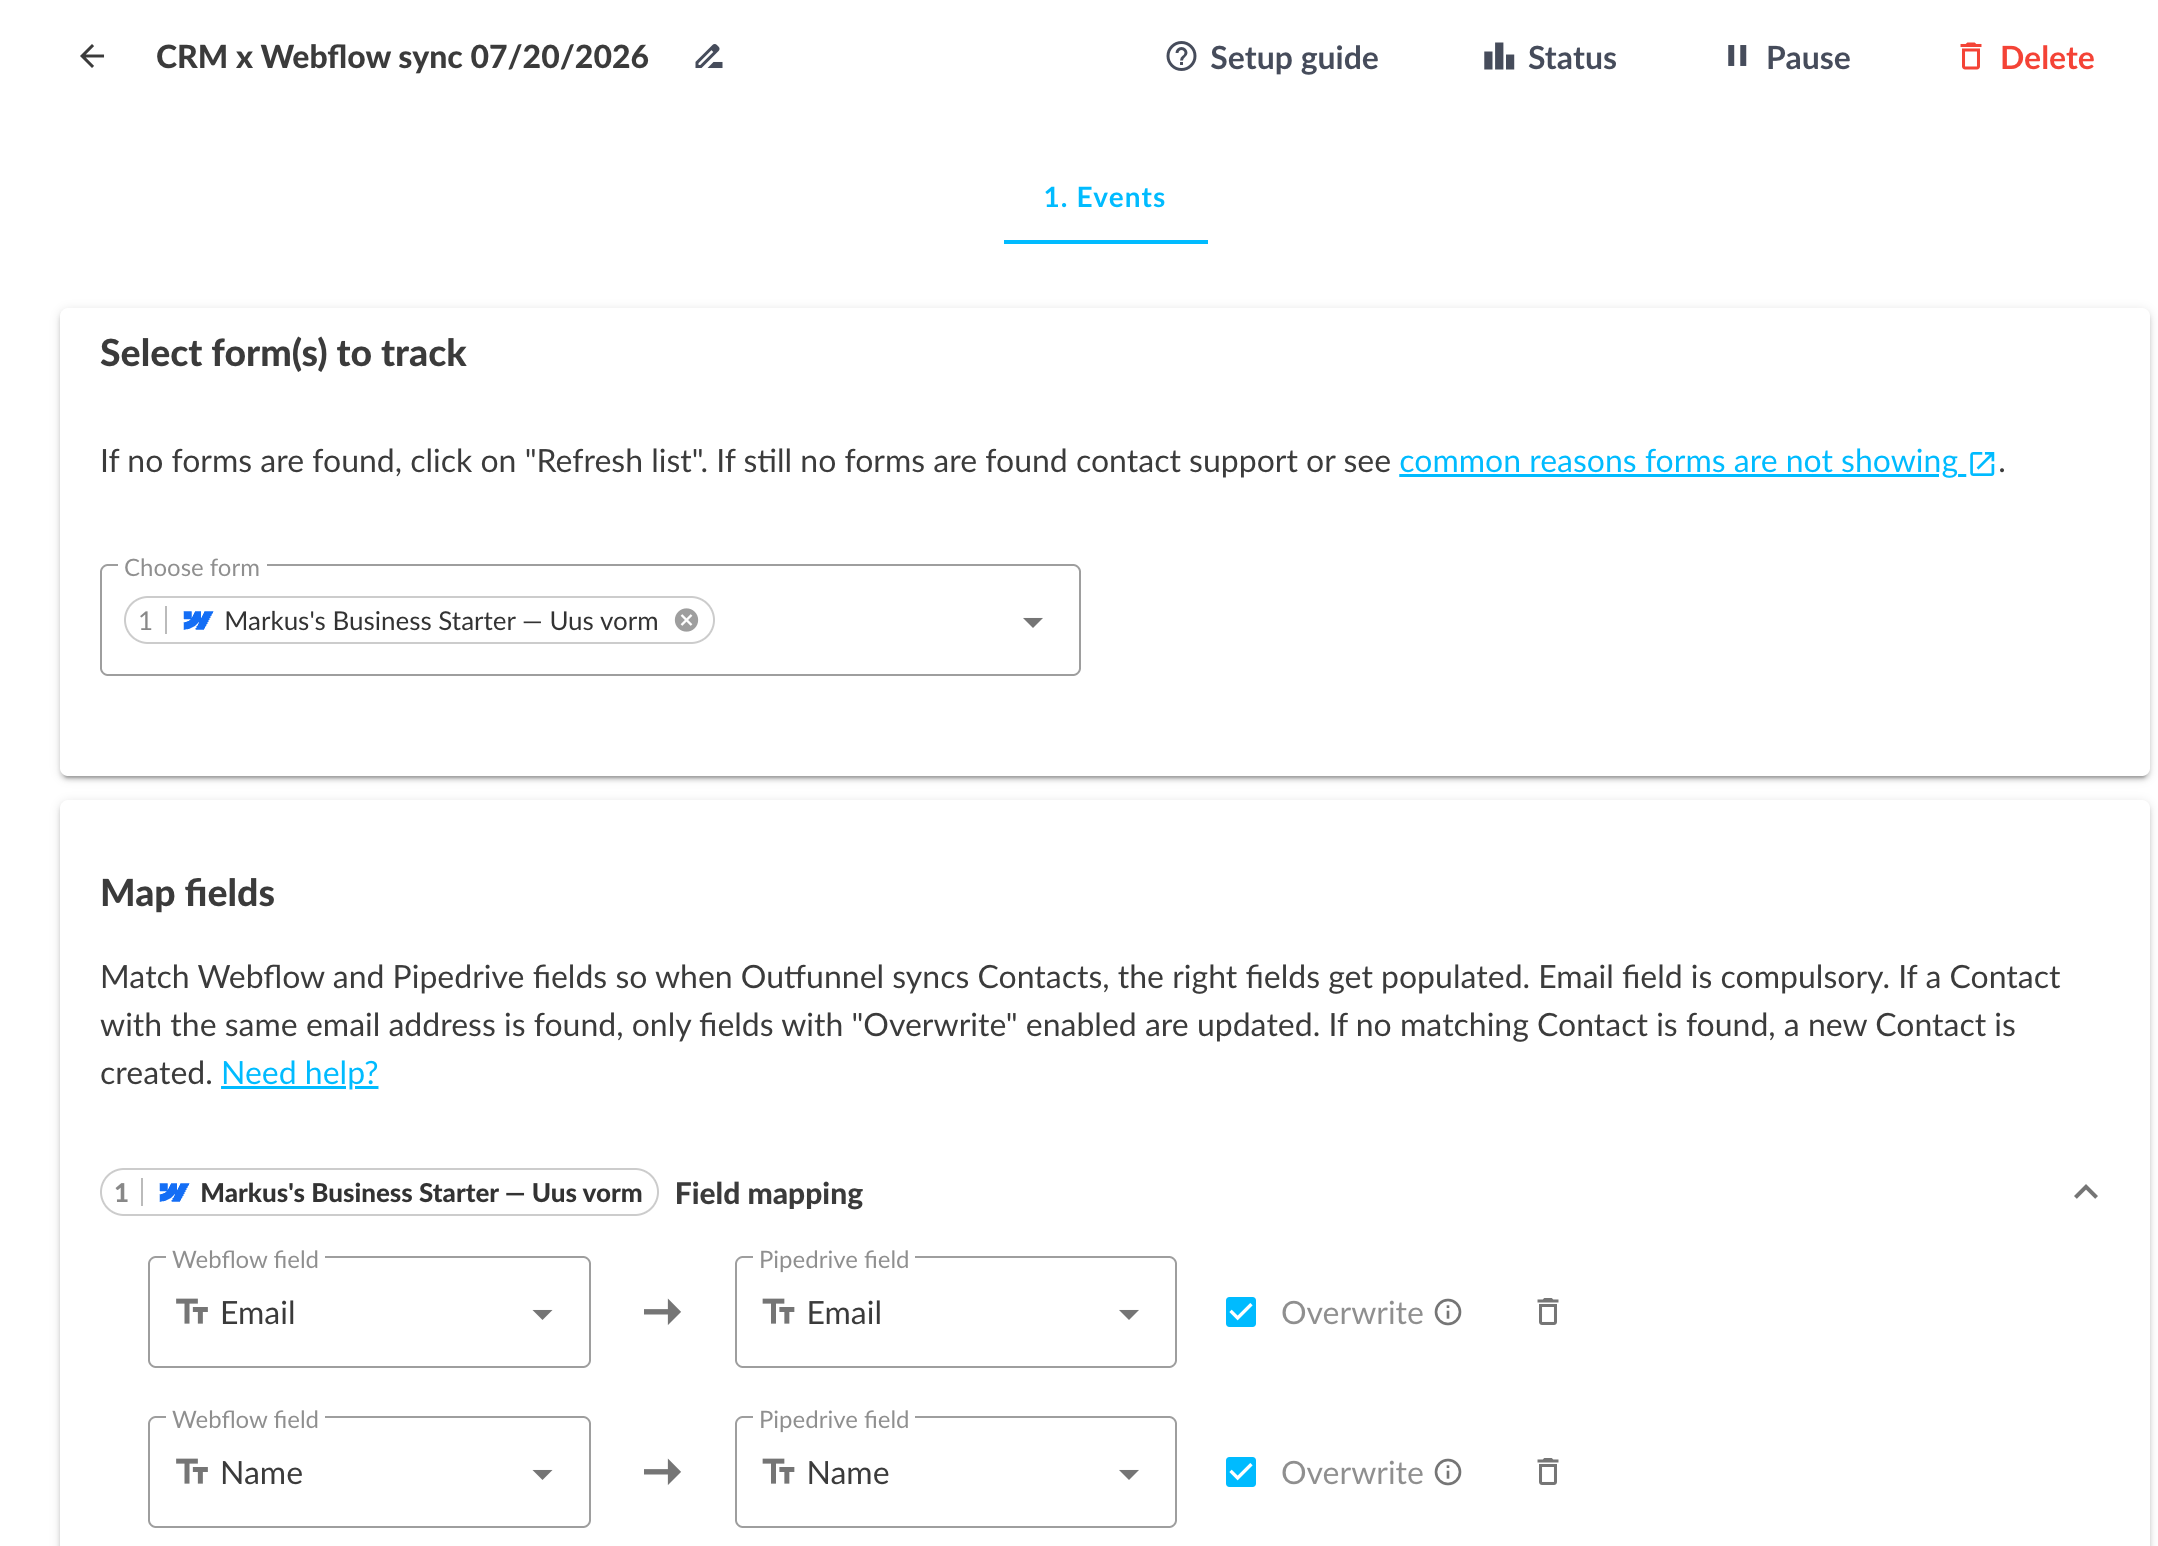Pause the sync

click(1788, 57)
